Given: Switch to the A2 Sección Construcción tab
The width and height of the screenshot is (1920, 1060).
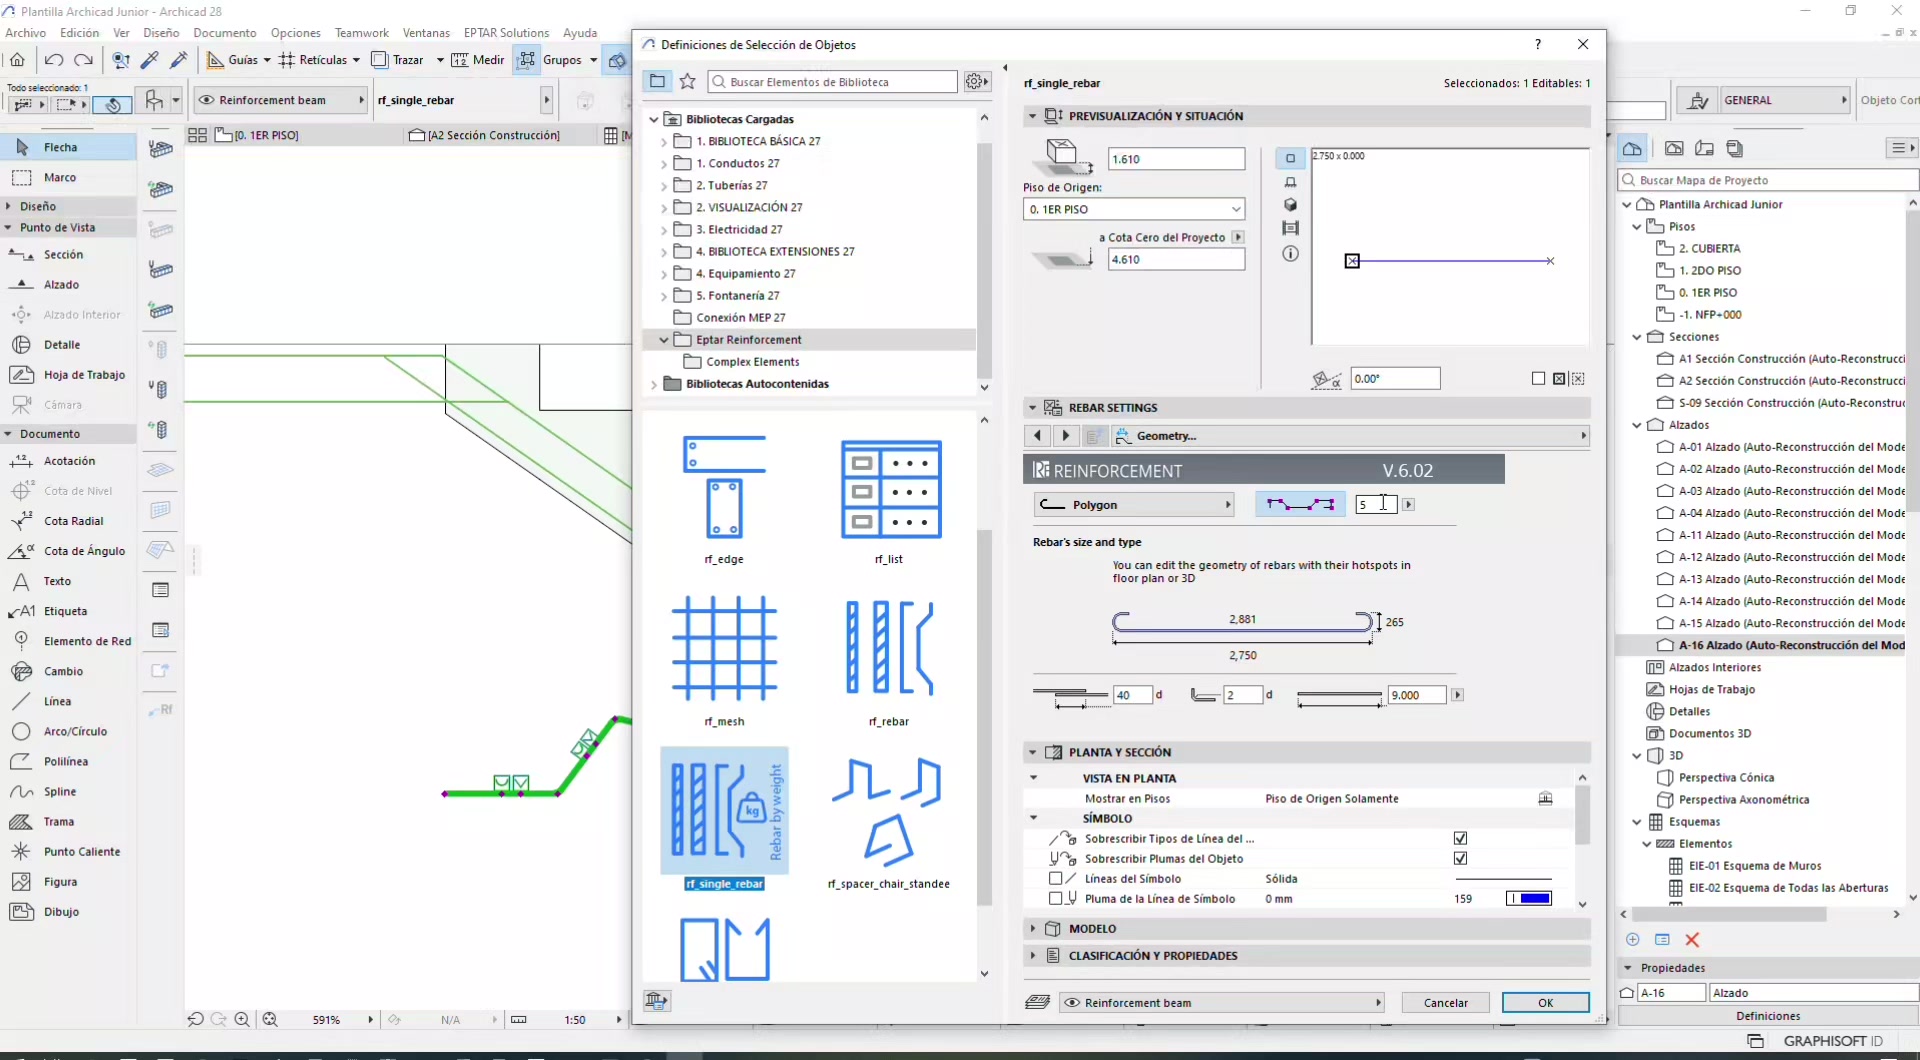Looking at the screenshot, I should click(494, 135).
